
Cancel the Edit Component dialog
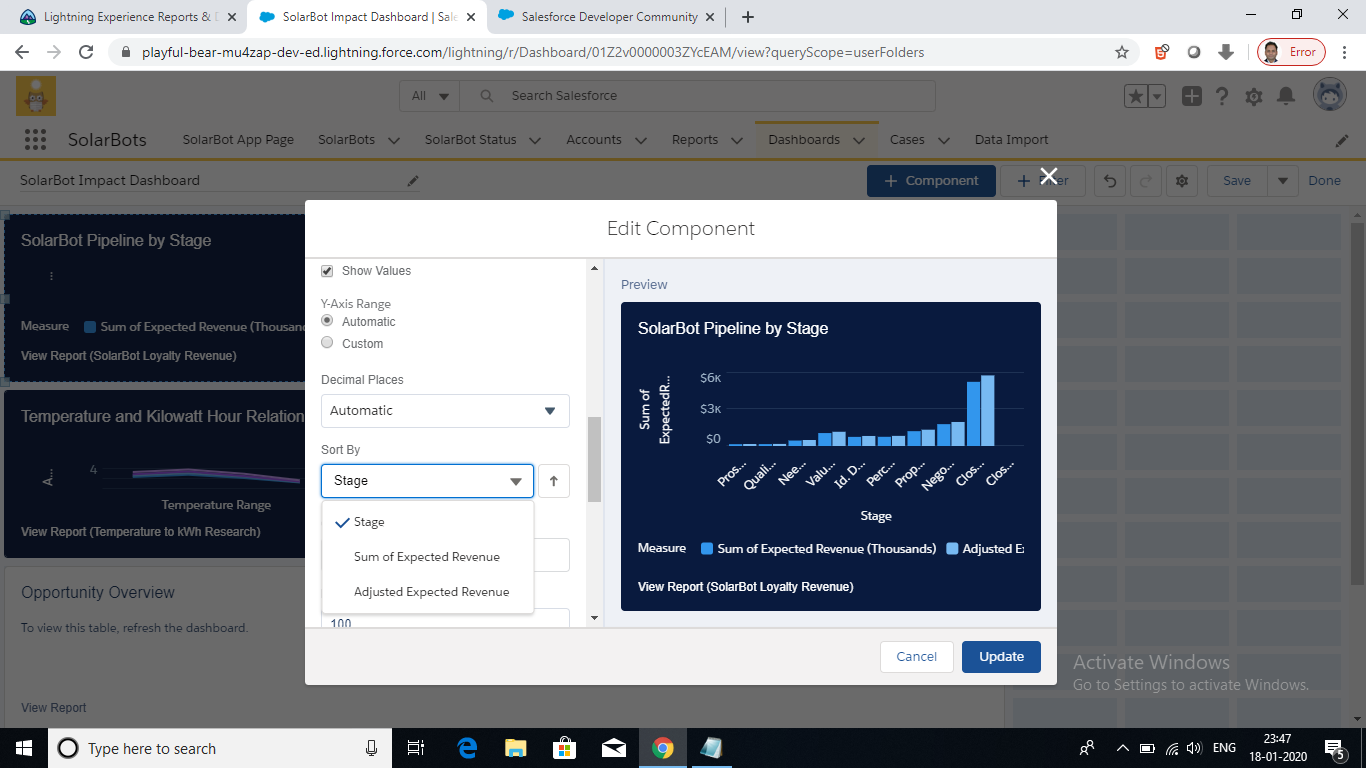click(x=916, y=657)
